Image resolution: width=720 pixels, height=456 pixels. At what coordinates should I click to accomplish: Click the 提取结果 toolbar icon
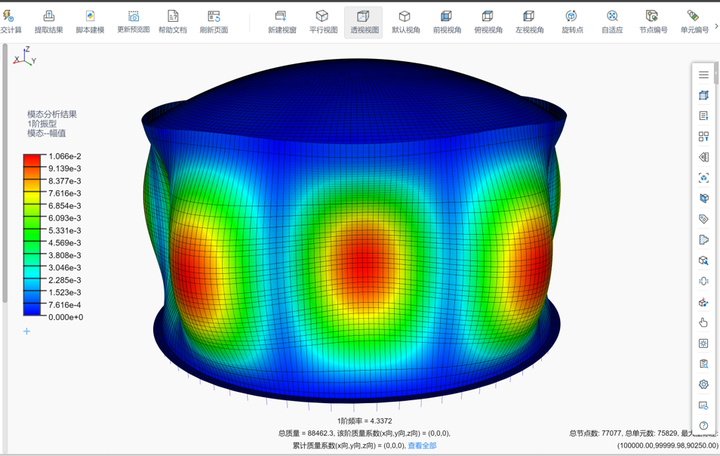pyautogui.click(x=49, y=20)
